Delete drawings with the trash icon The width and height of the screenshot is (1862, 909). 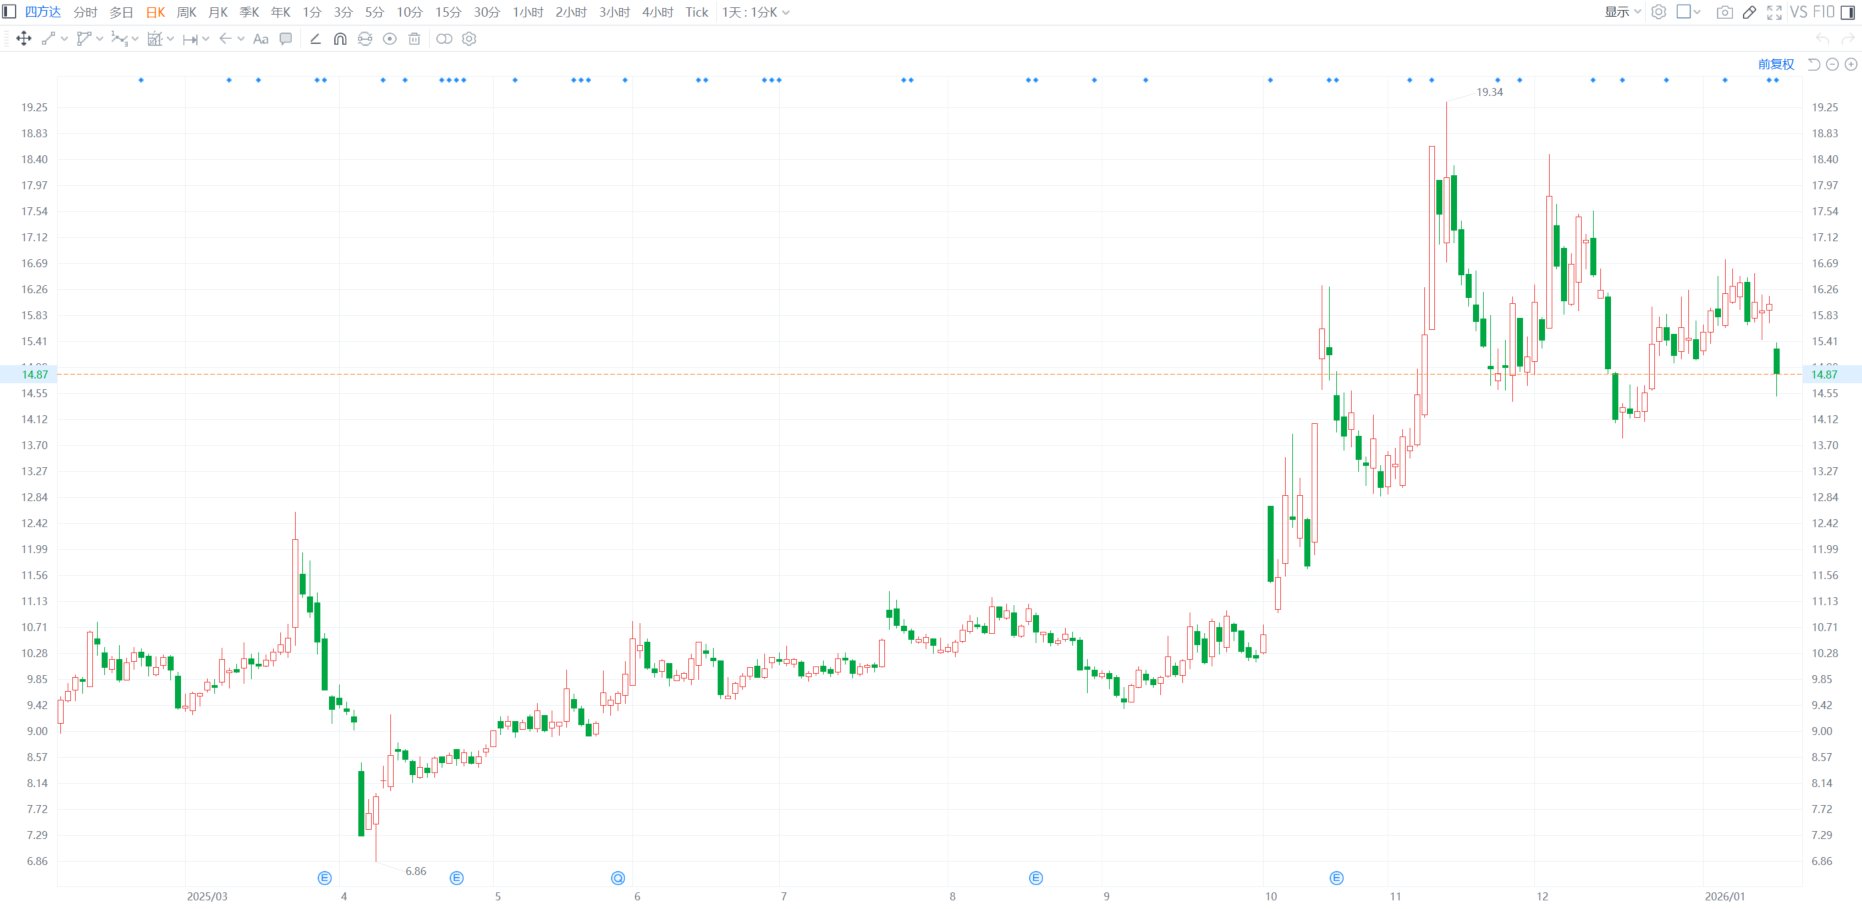point(414,39)
